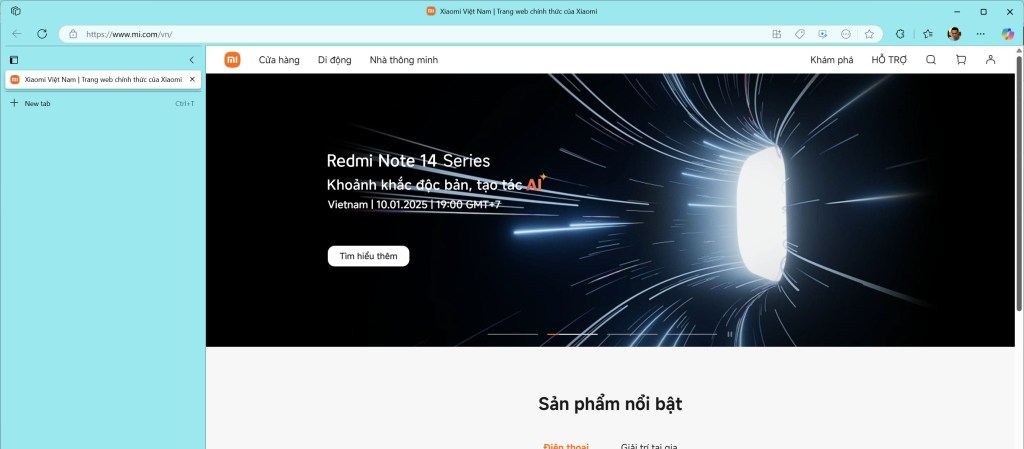Select the Giải trí tại gia product tab
The width and height of the screenshot is (1024, 449).
point(648,447)
